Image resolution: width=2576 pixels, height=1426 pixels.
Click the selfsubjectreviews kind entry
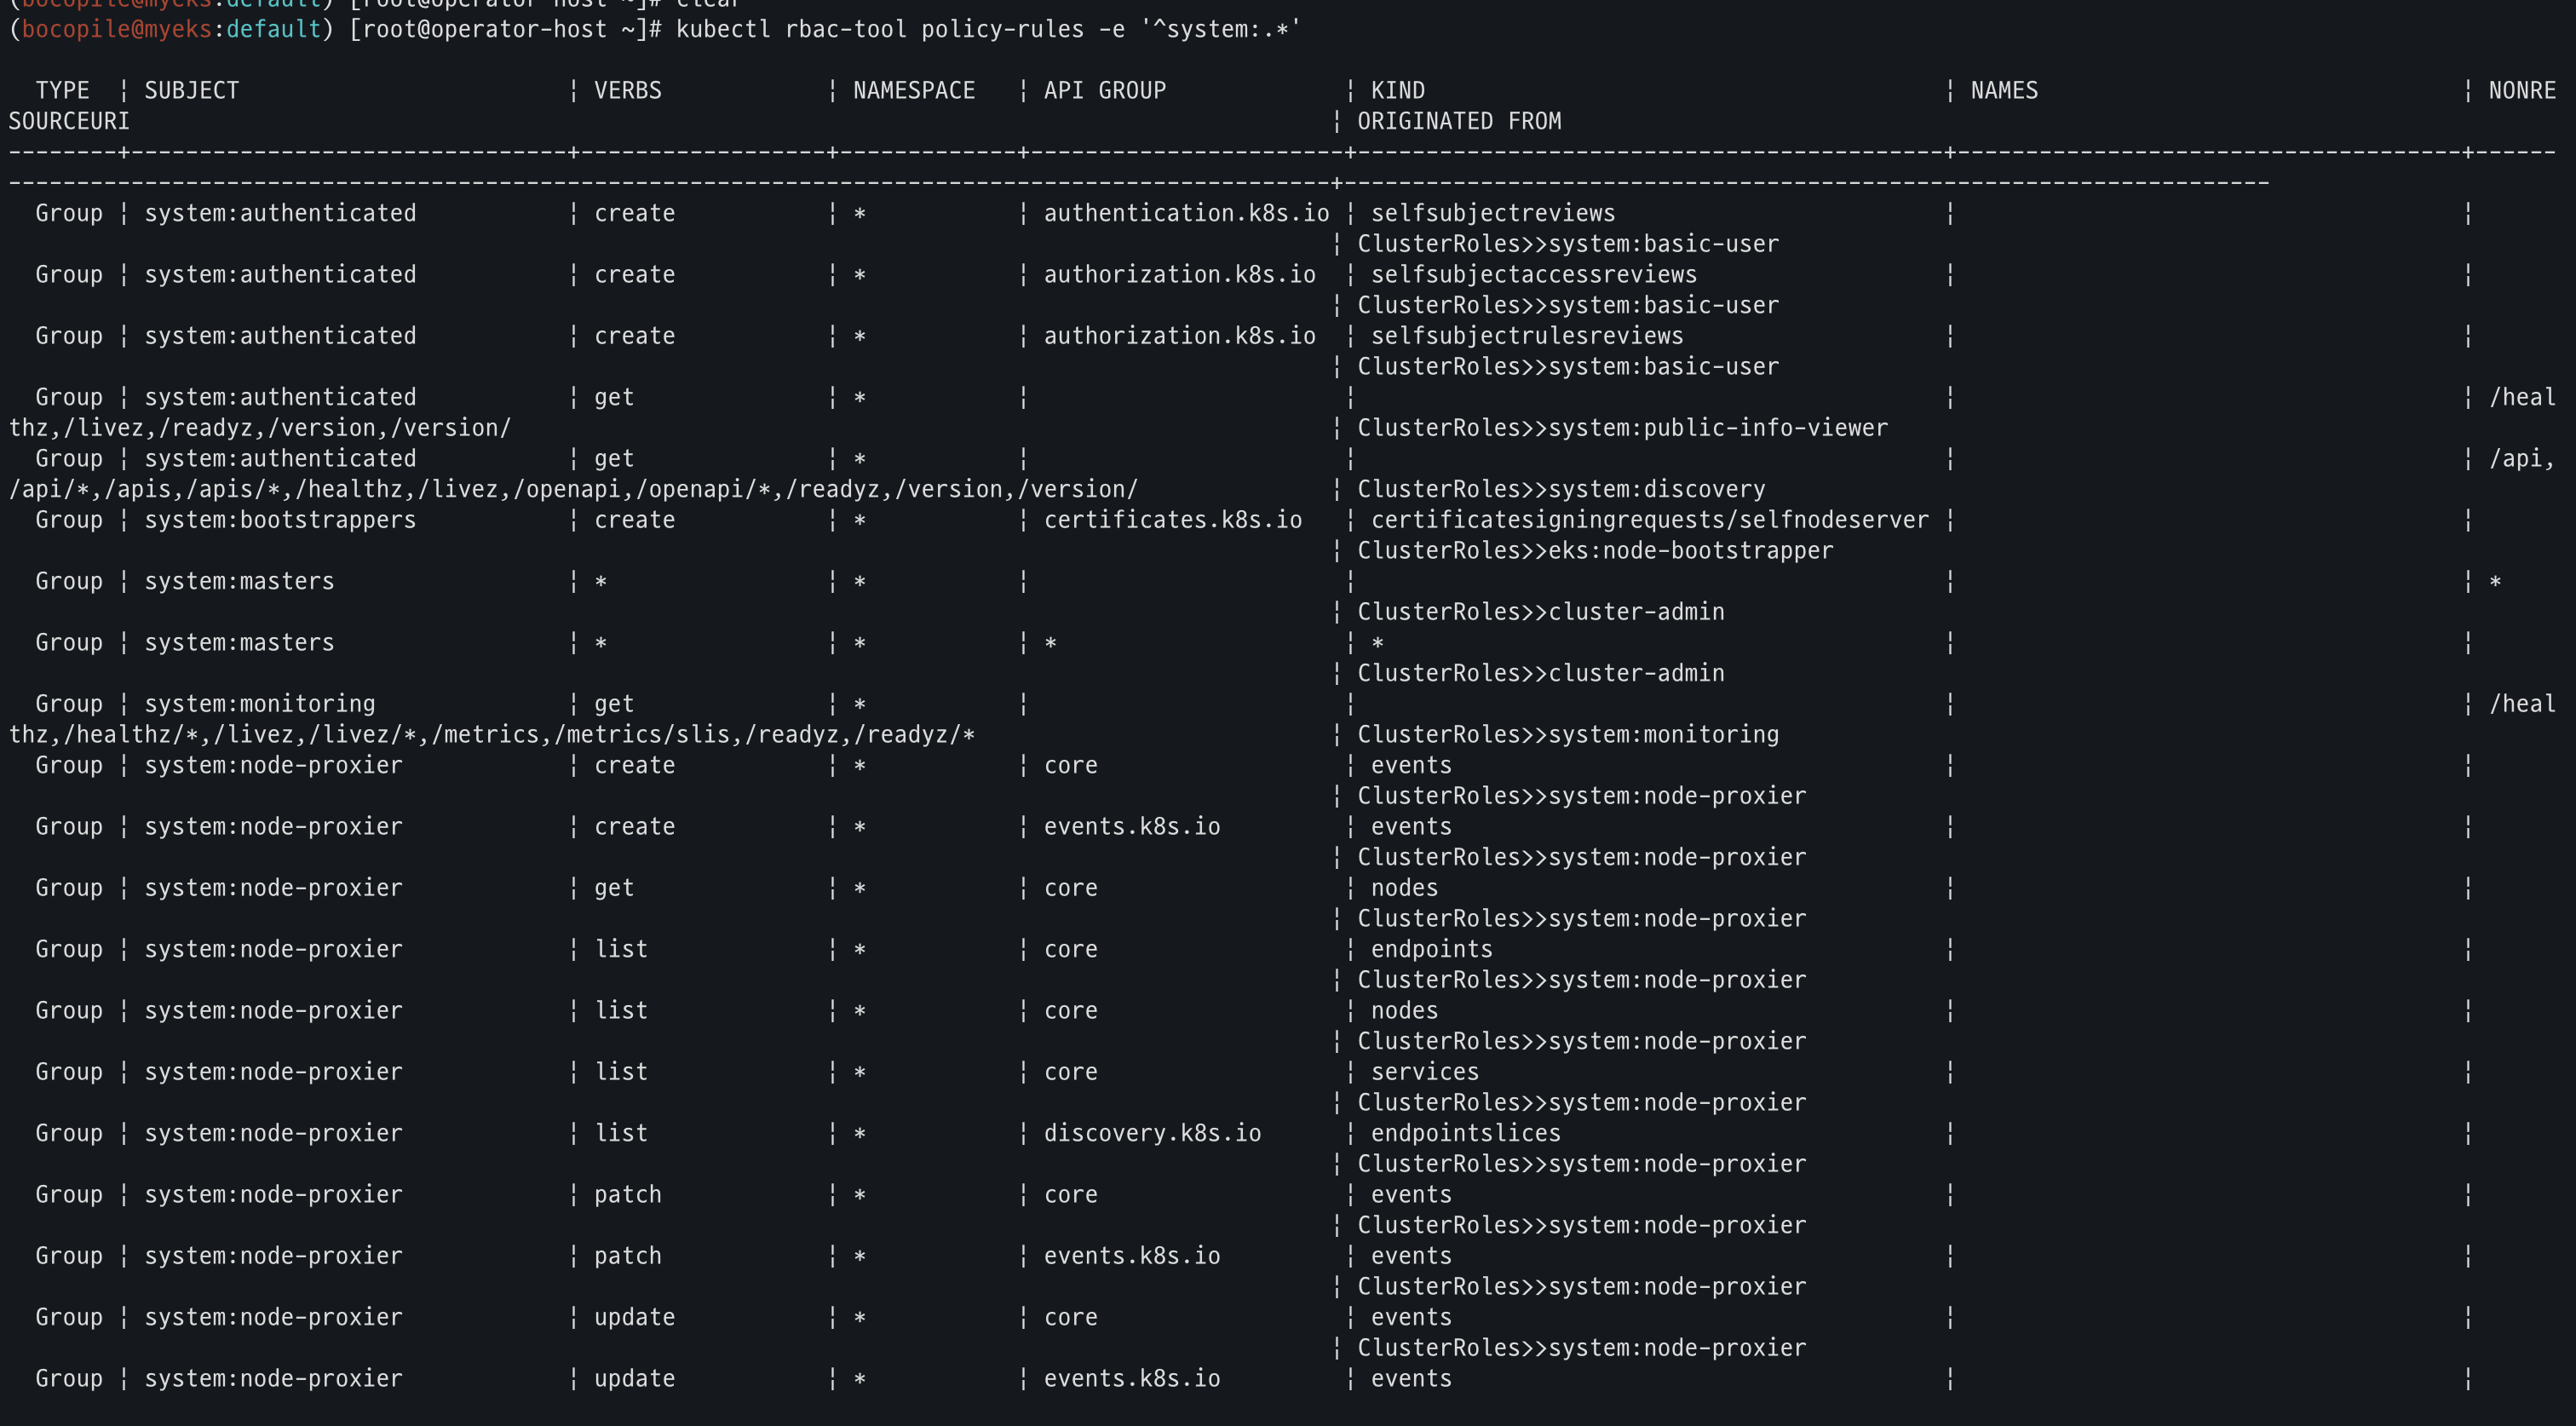click(x=1493, y=213)
